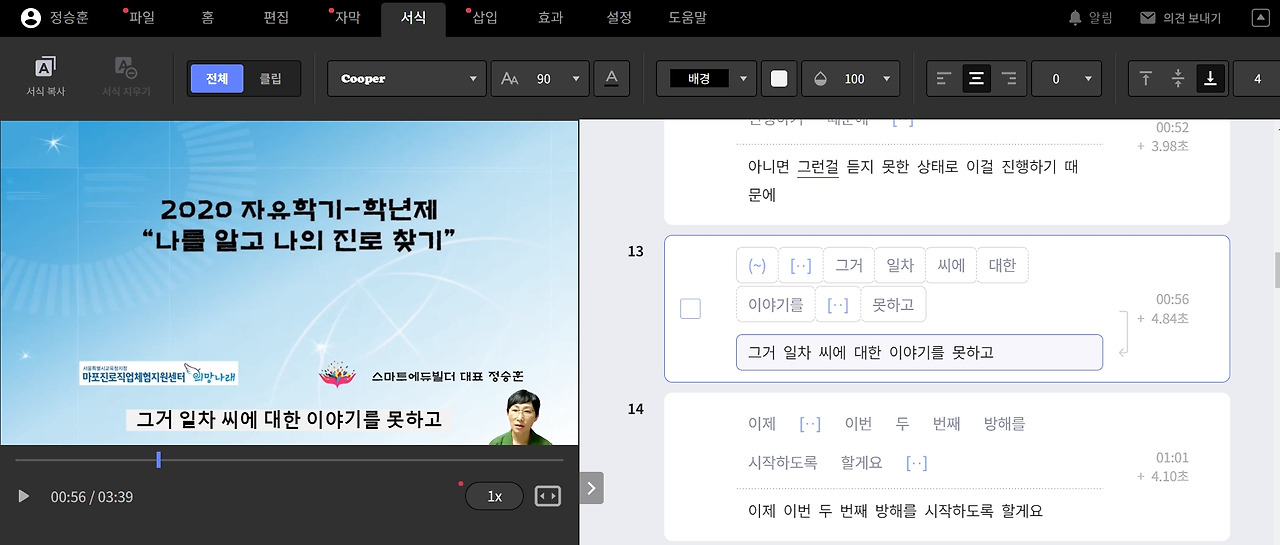This screenshot has height=545, width=1280.
Task: Open horizontal offset 0 dropdown
Action: [x=1066, y=79]
